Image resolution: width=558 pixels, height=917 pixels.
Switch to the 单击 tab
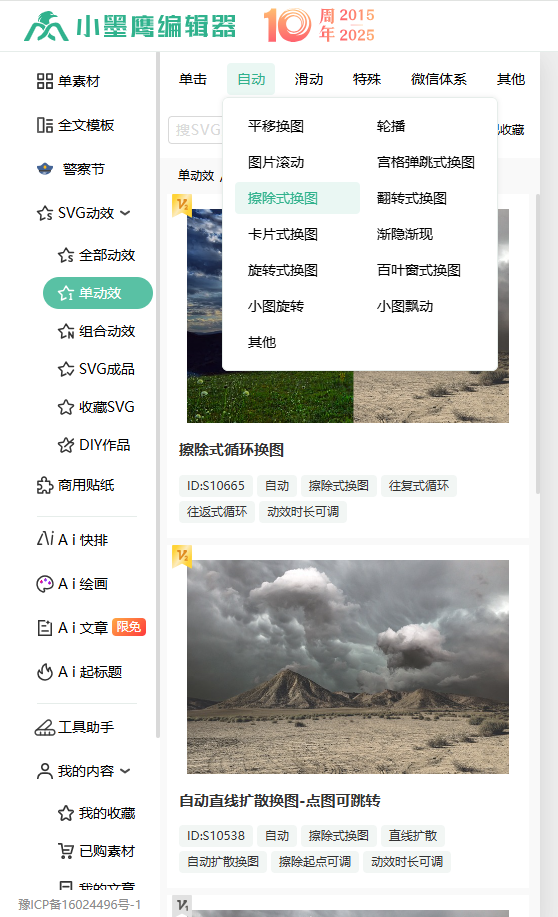[193, 79]
